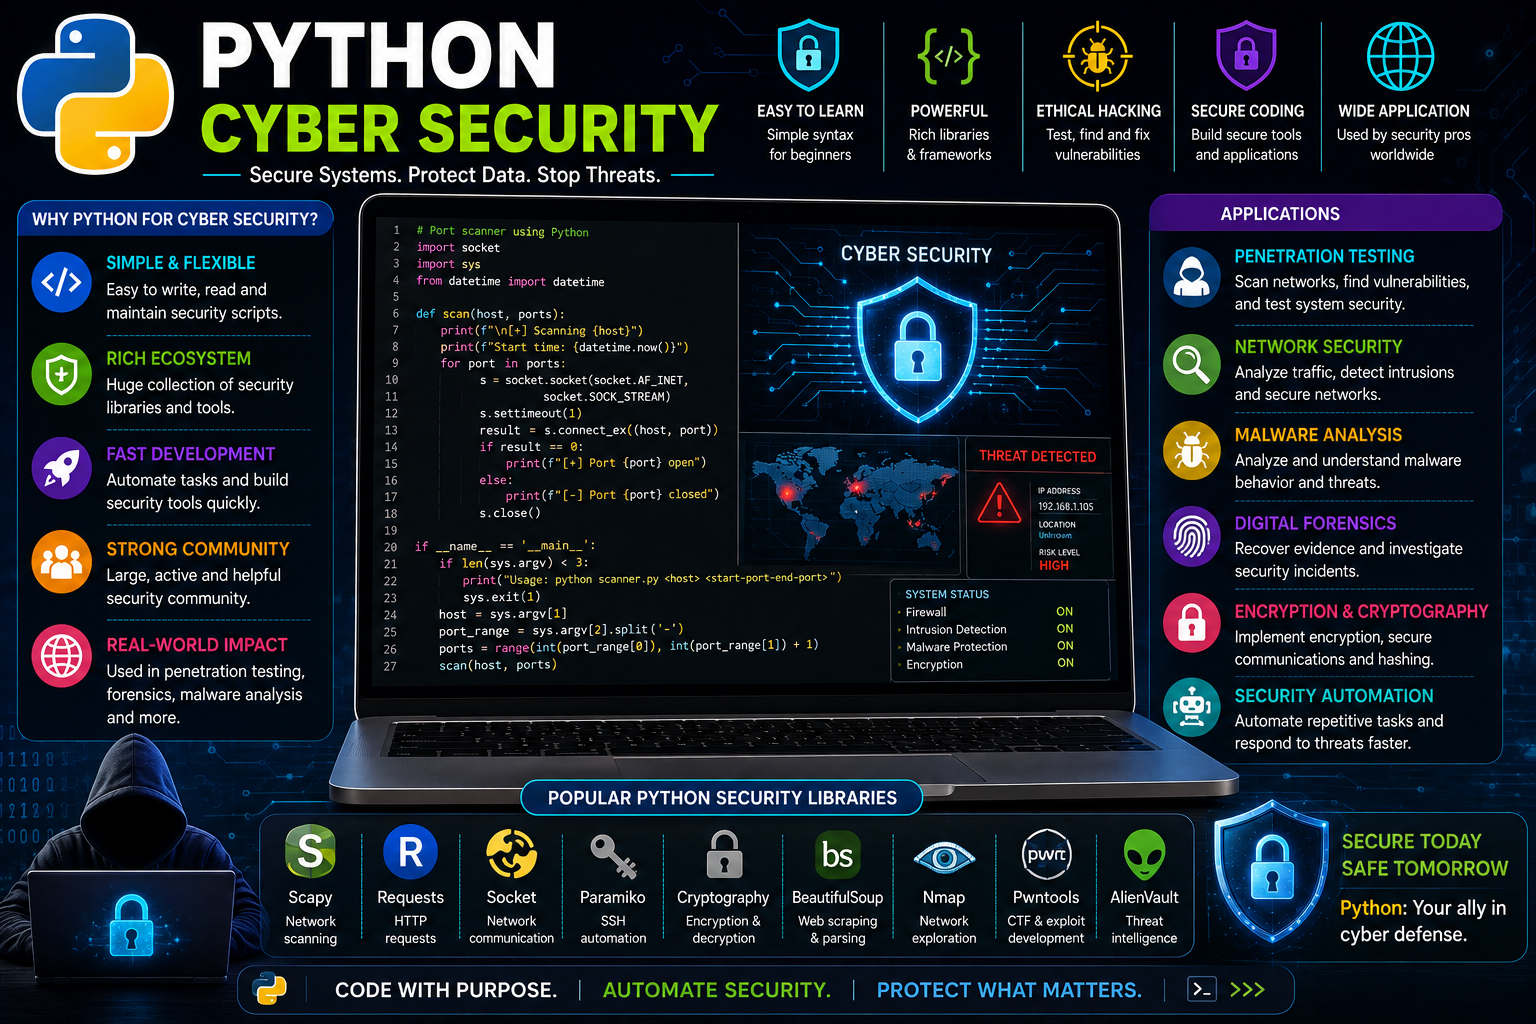Click the Threat Detected panel title
1536x1024 pixels.
[1037, 456]
